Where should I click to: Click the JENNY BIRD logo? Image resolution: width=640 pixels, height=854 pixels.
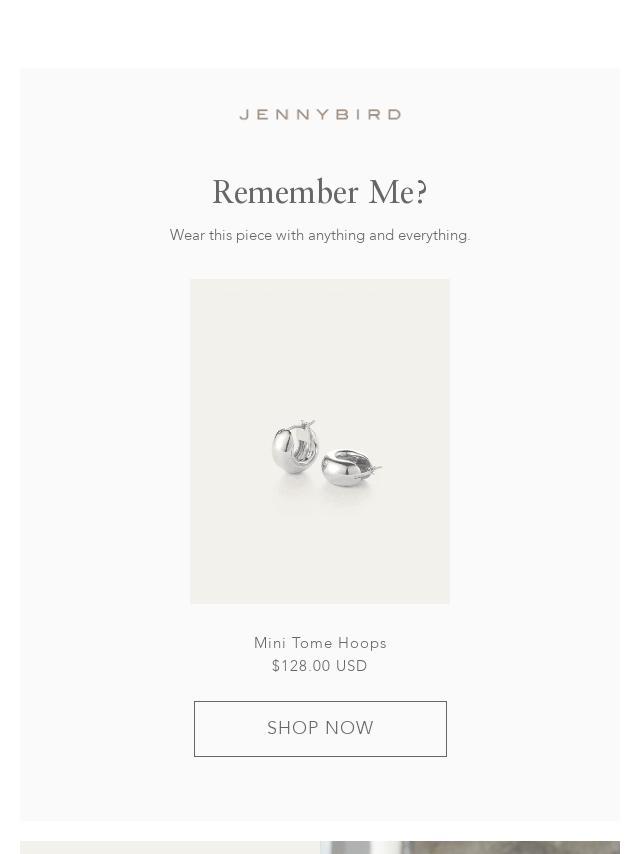pyautogui.click(x=320, y=114)
